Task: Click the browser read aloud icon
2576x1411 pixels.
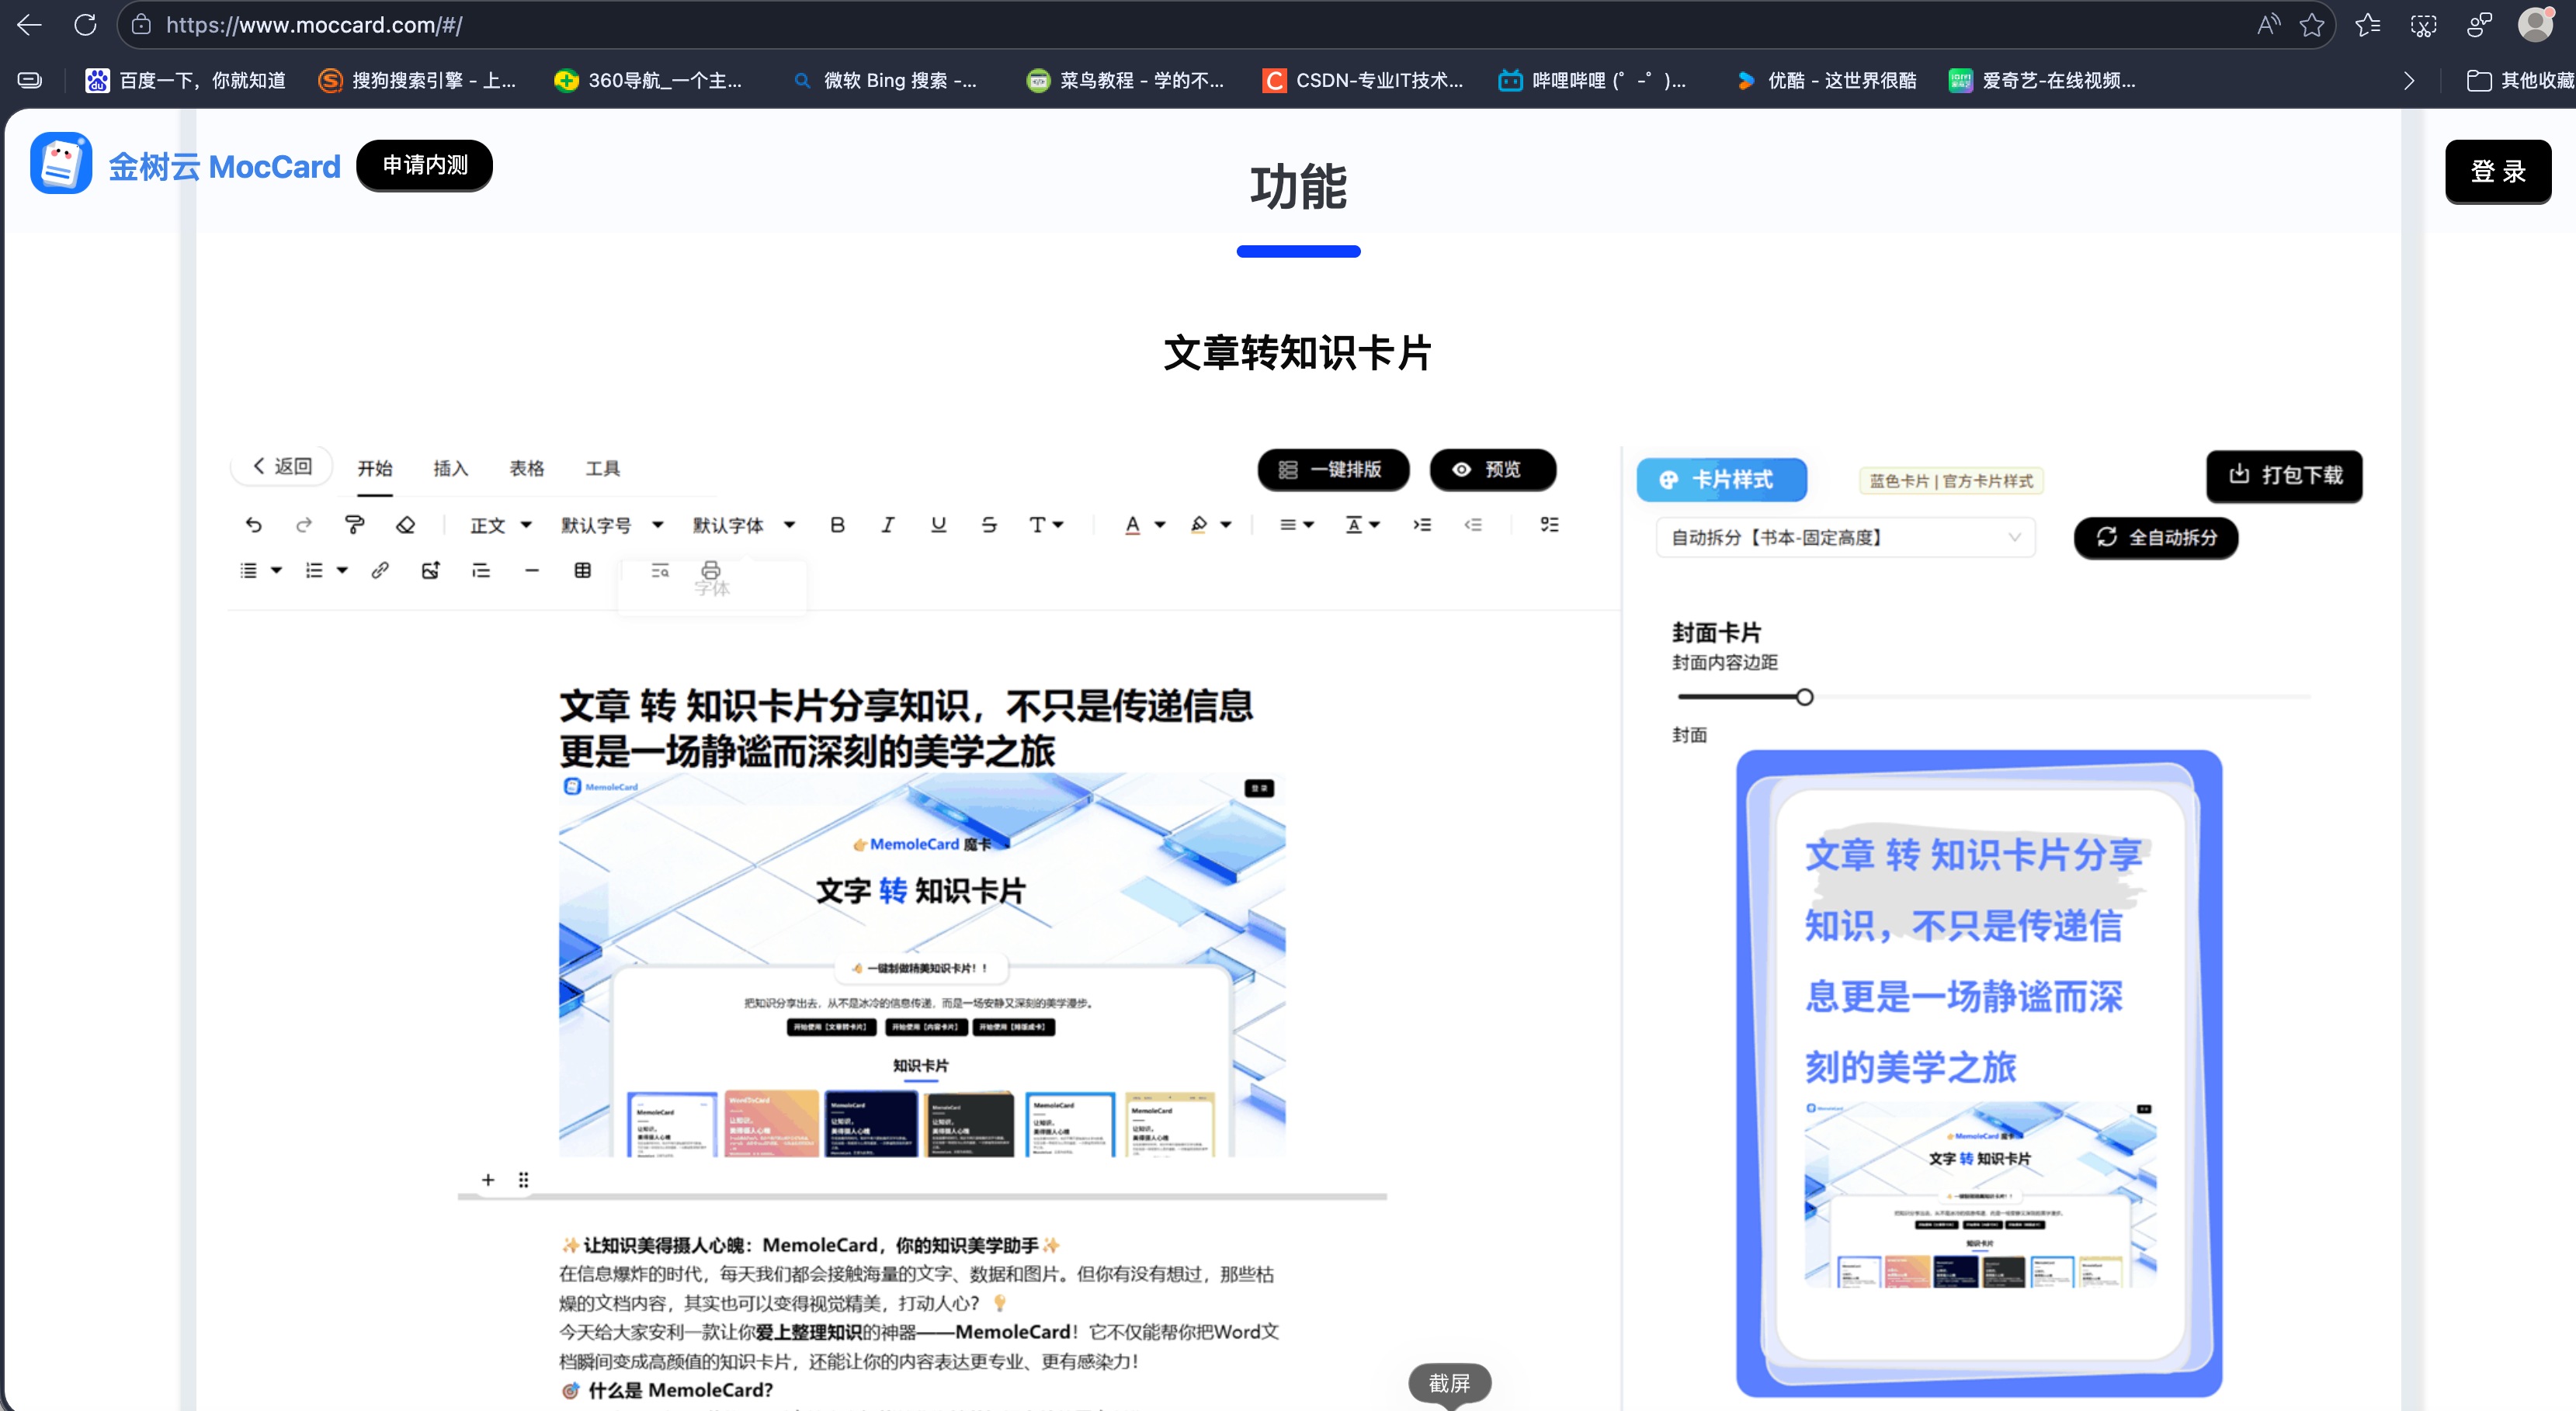Action: point(2268,25)
